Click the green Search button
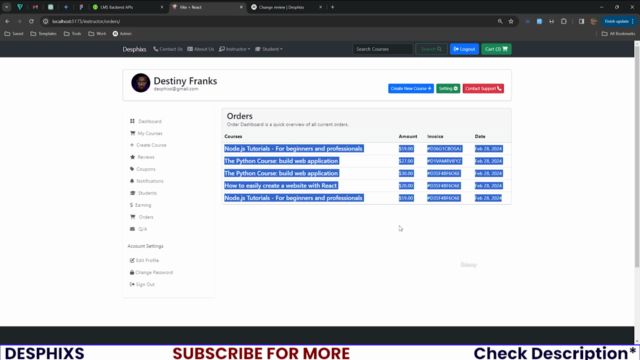Image resolution: width=640 pixels, height=360 pixels. (x=431, y=49)
